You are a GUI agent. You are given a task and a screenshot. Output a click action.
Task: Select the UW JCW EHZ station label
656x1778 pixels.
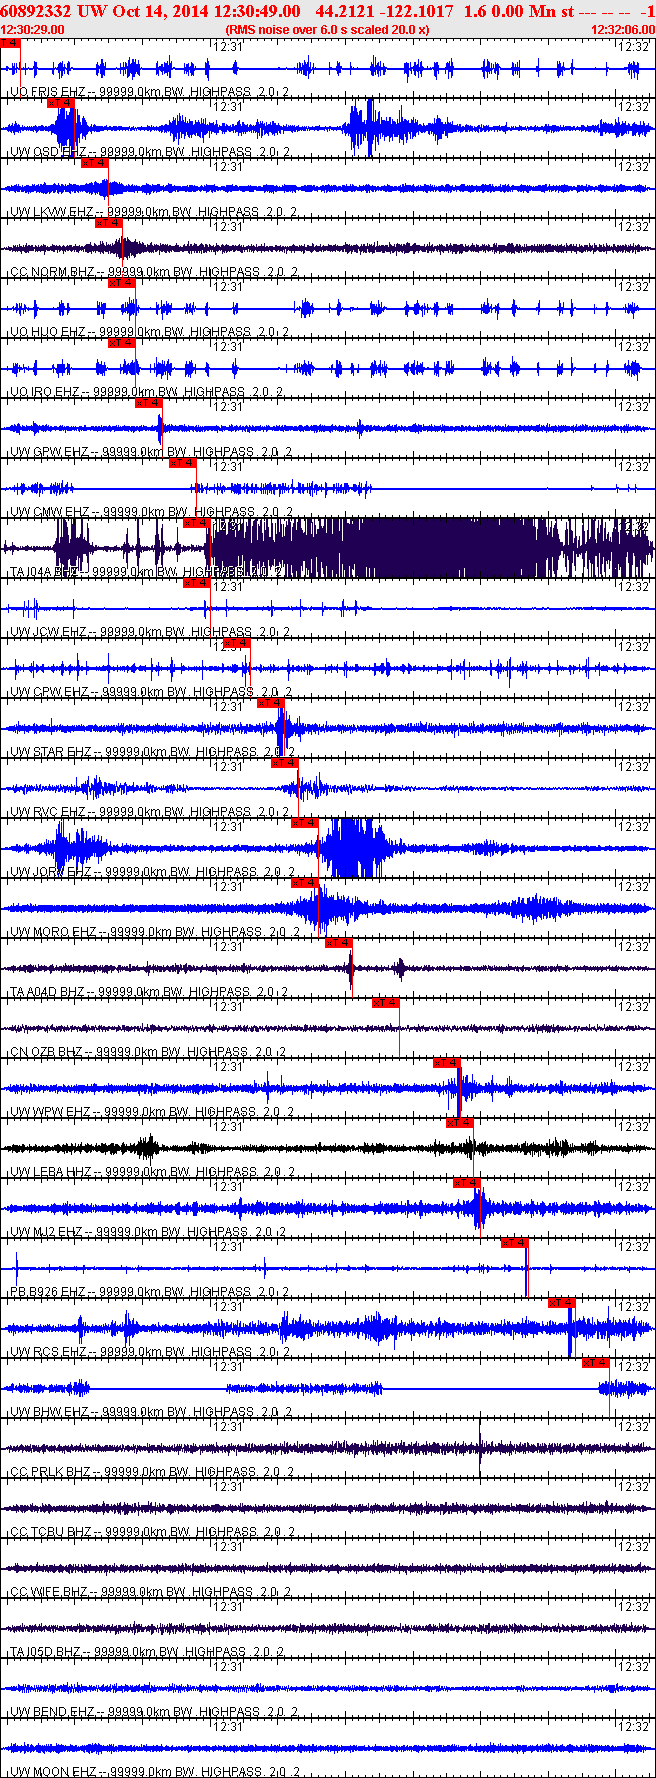[48, 632]
